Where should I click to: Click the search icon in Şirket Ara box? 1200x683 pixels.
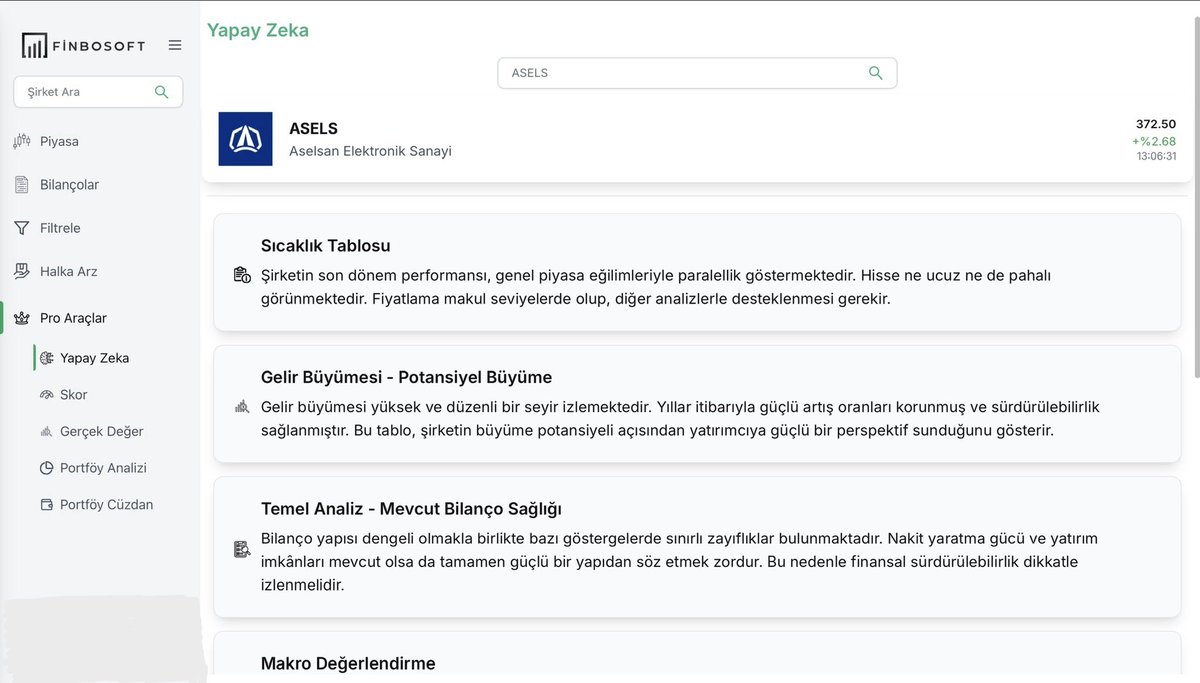pos(161,92)
